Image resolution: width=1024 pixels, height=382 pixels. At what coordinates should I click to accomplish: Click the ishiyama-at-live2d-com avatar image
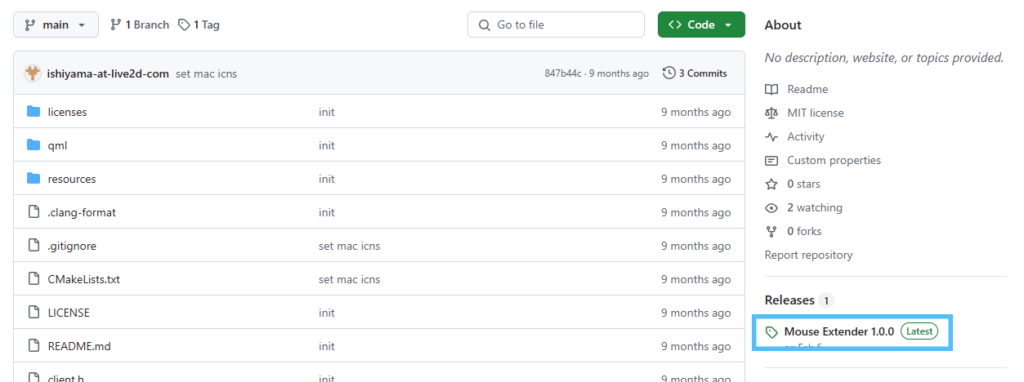33,74
